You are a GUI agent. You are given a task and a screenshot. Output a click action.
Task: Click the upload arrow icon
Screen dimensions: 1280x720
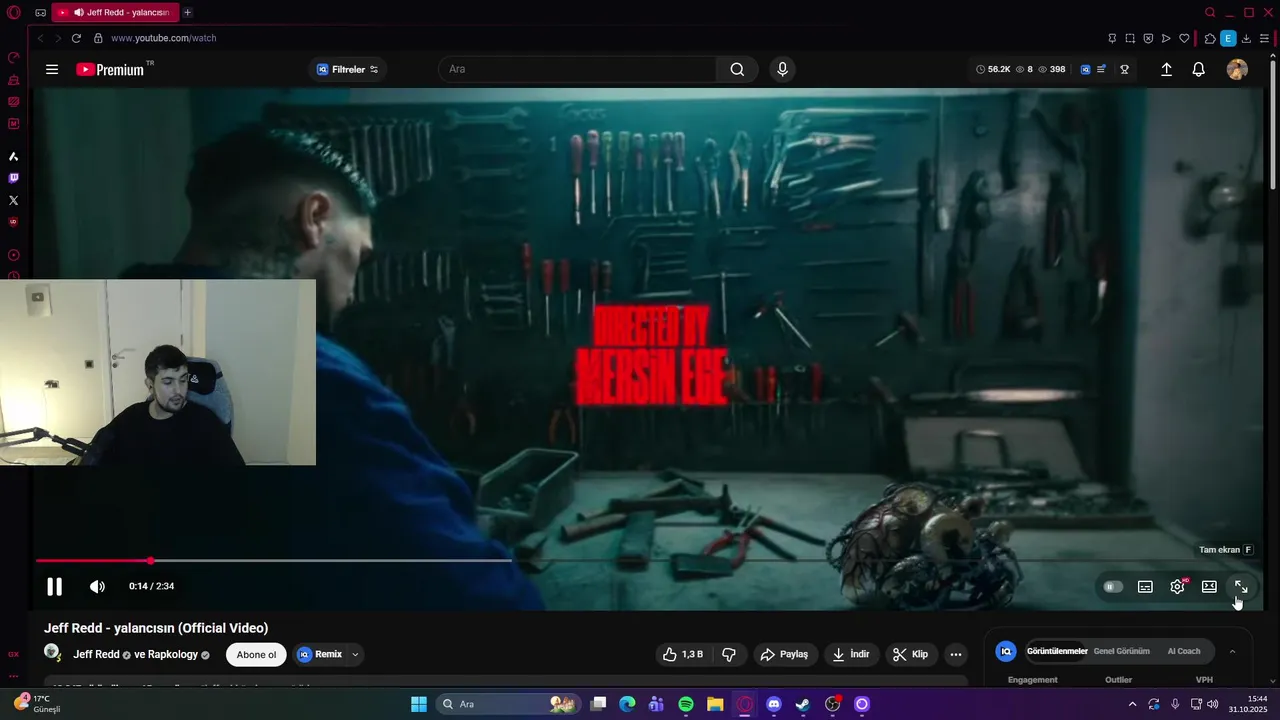1166,69
